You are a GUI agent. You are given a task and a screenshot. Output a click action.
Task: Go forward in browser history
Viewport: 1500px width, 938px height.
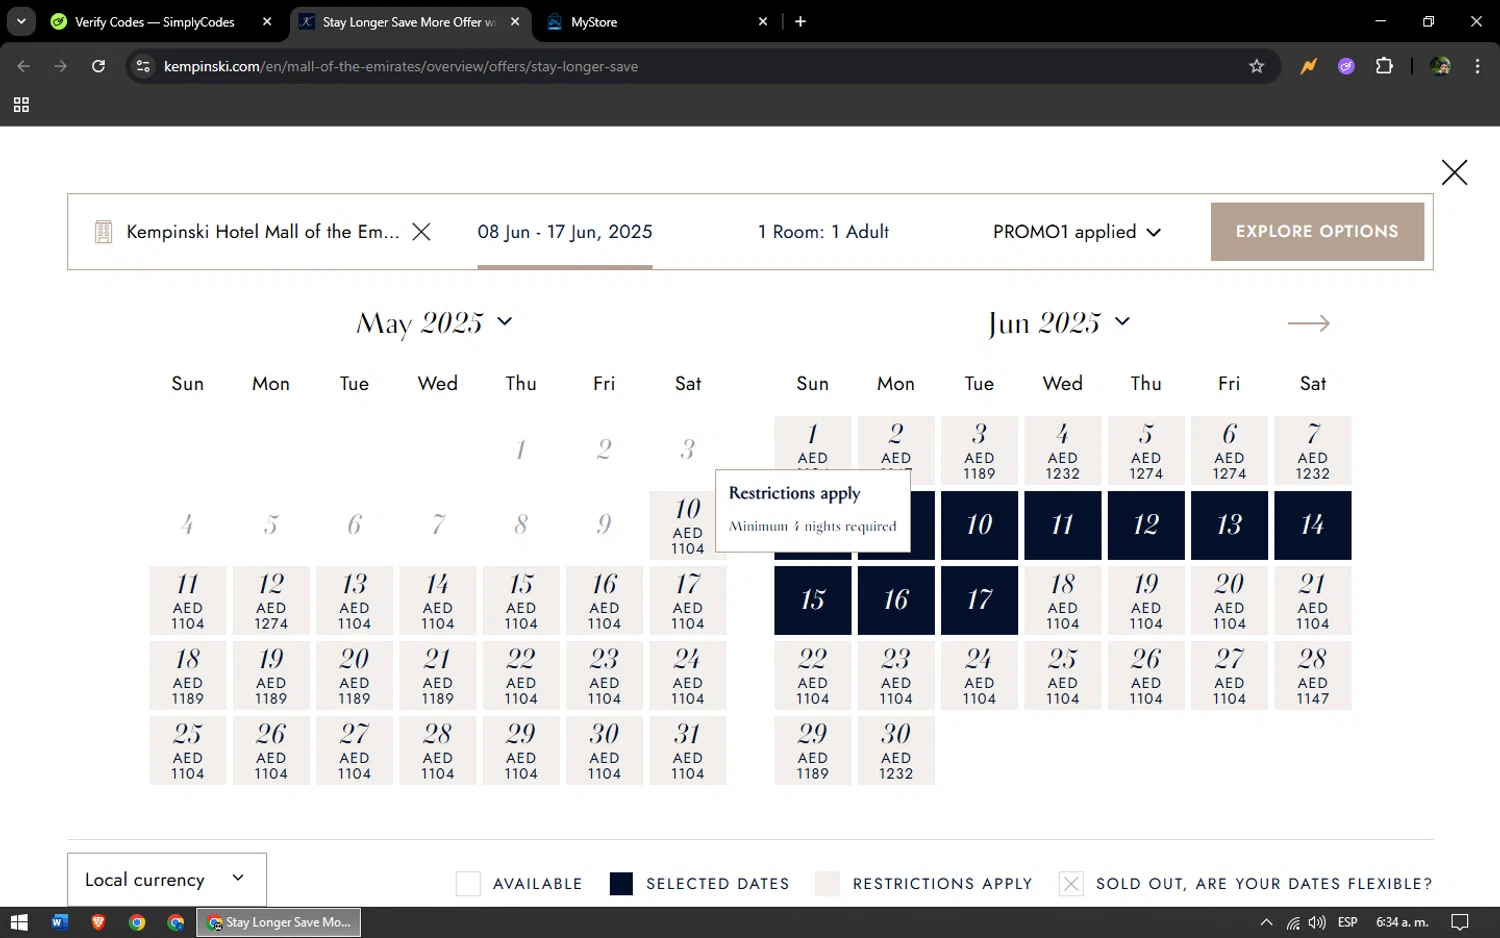pos(61,66)
